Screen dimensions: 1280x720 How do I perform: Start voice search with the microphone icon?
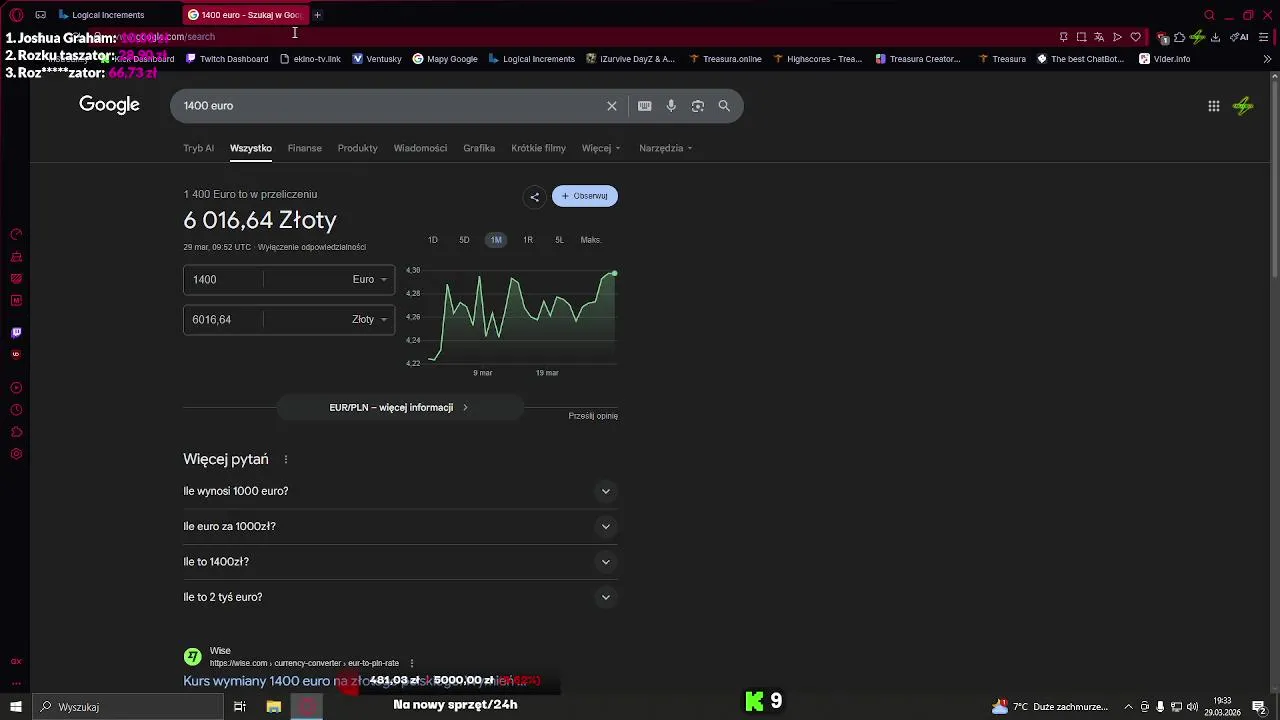671,106
